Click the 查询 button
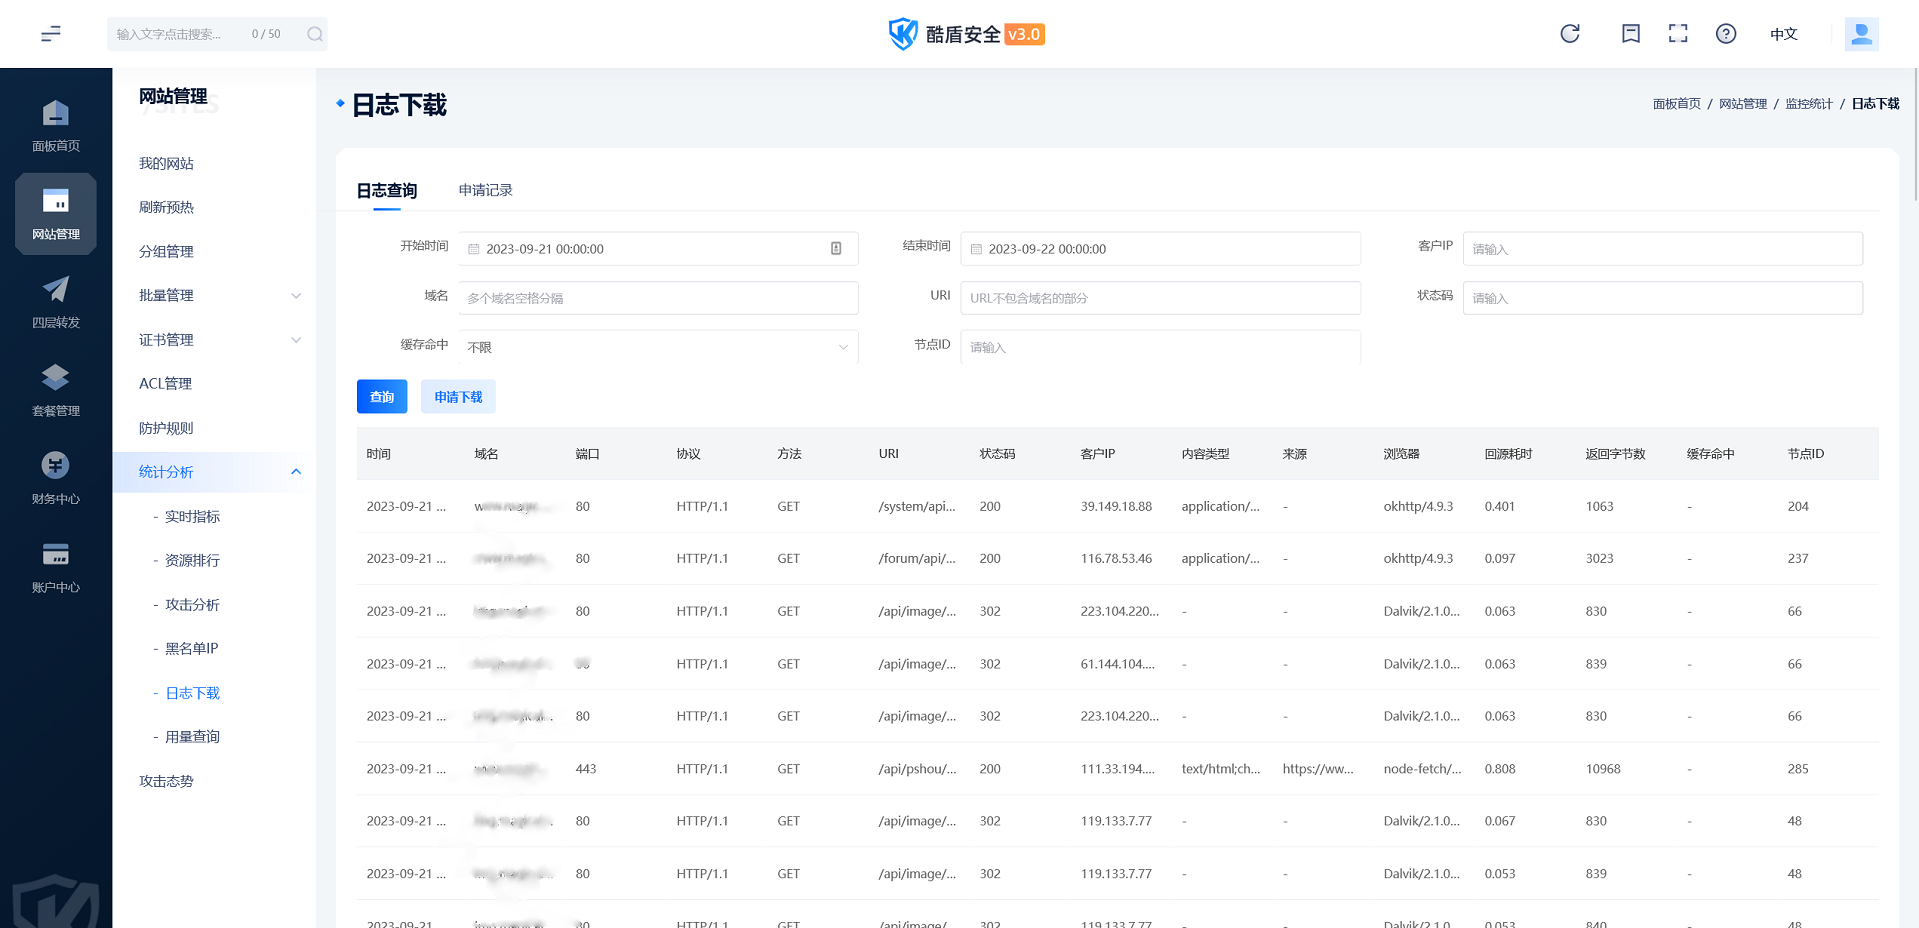 (x=382, y=397)
